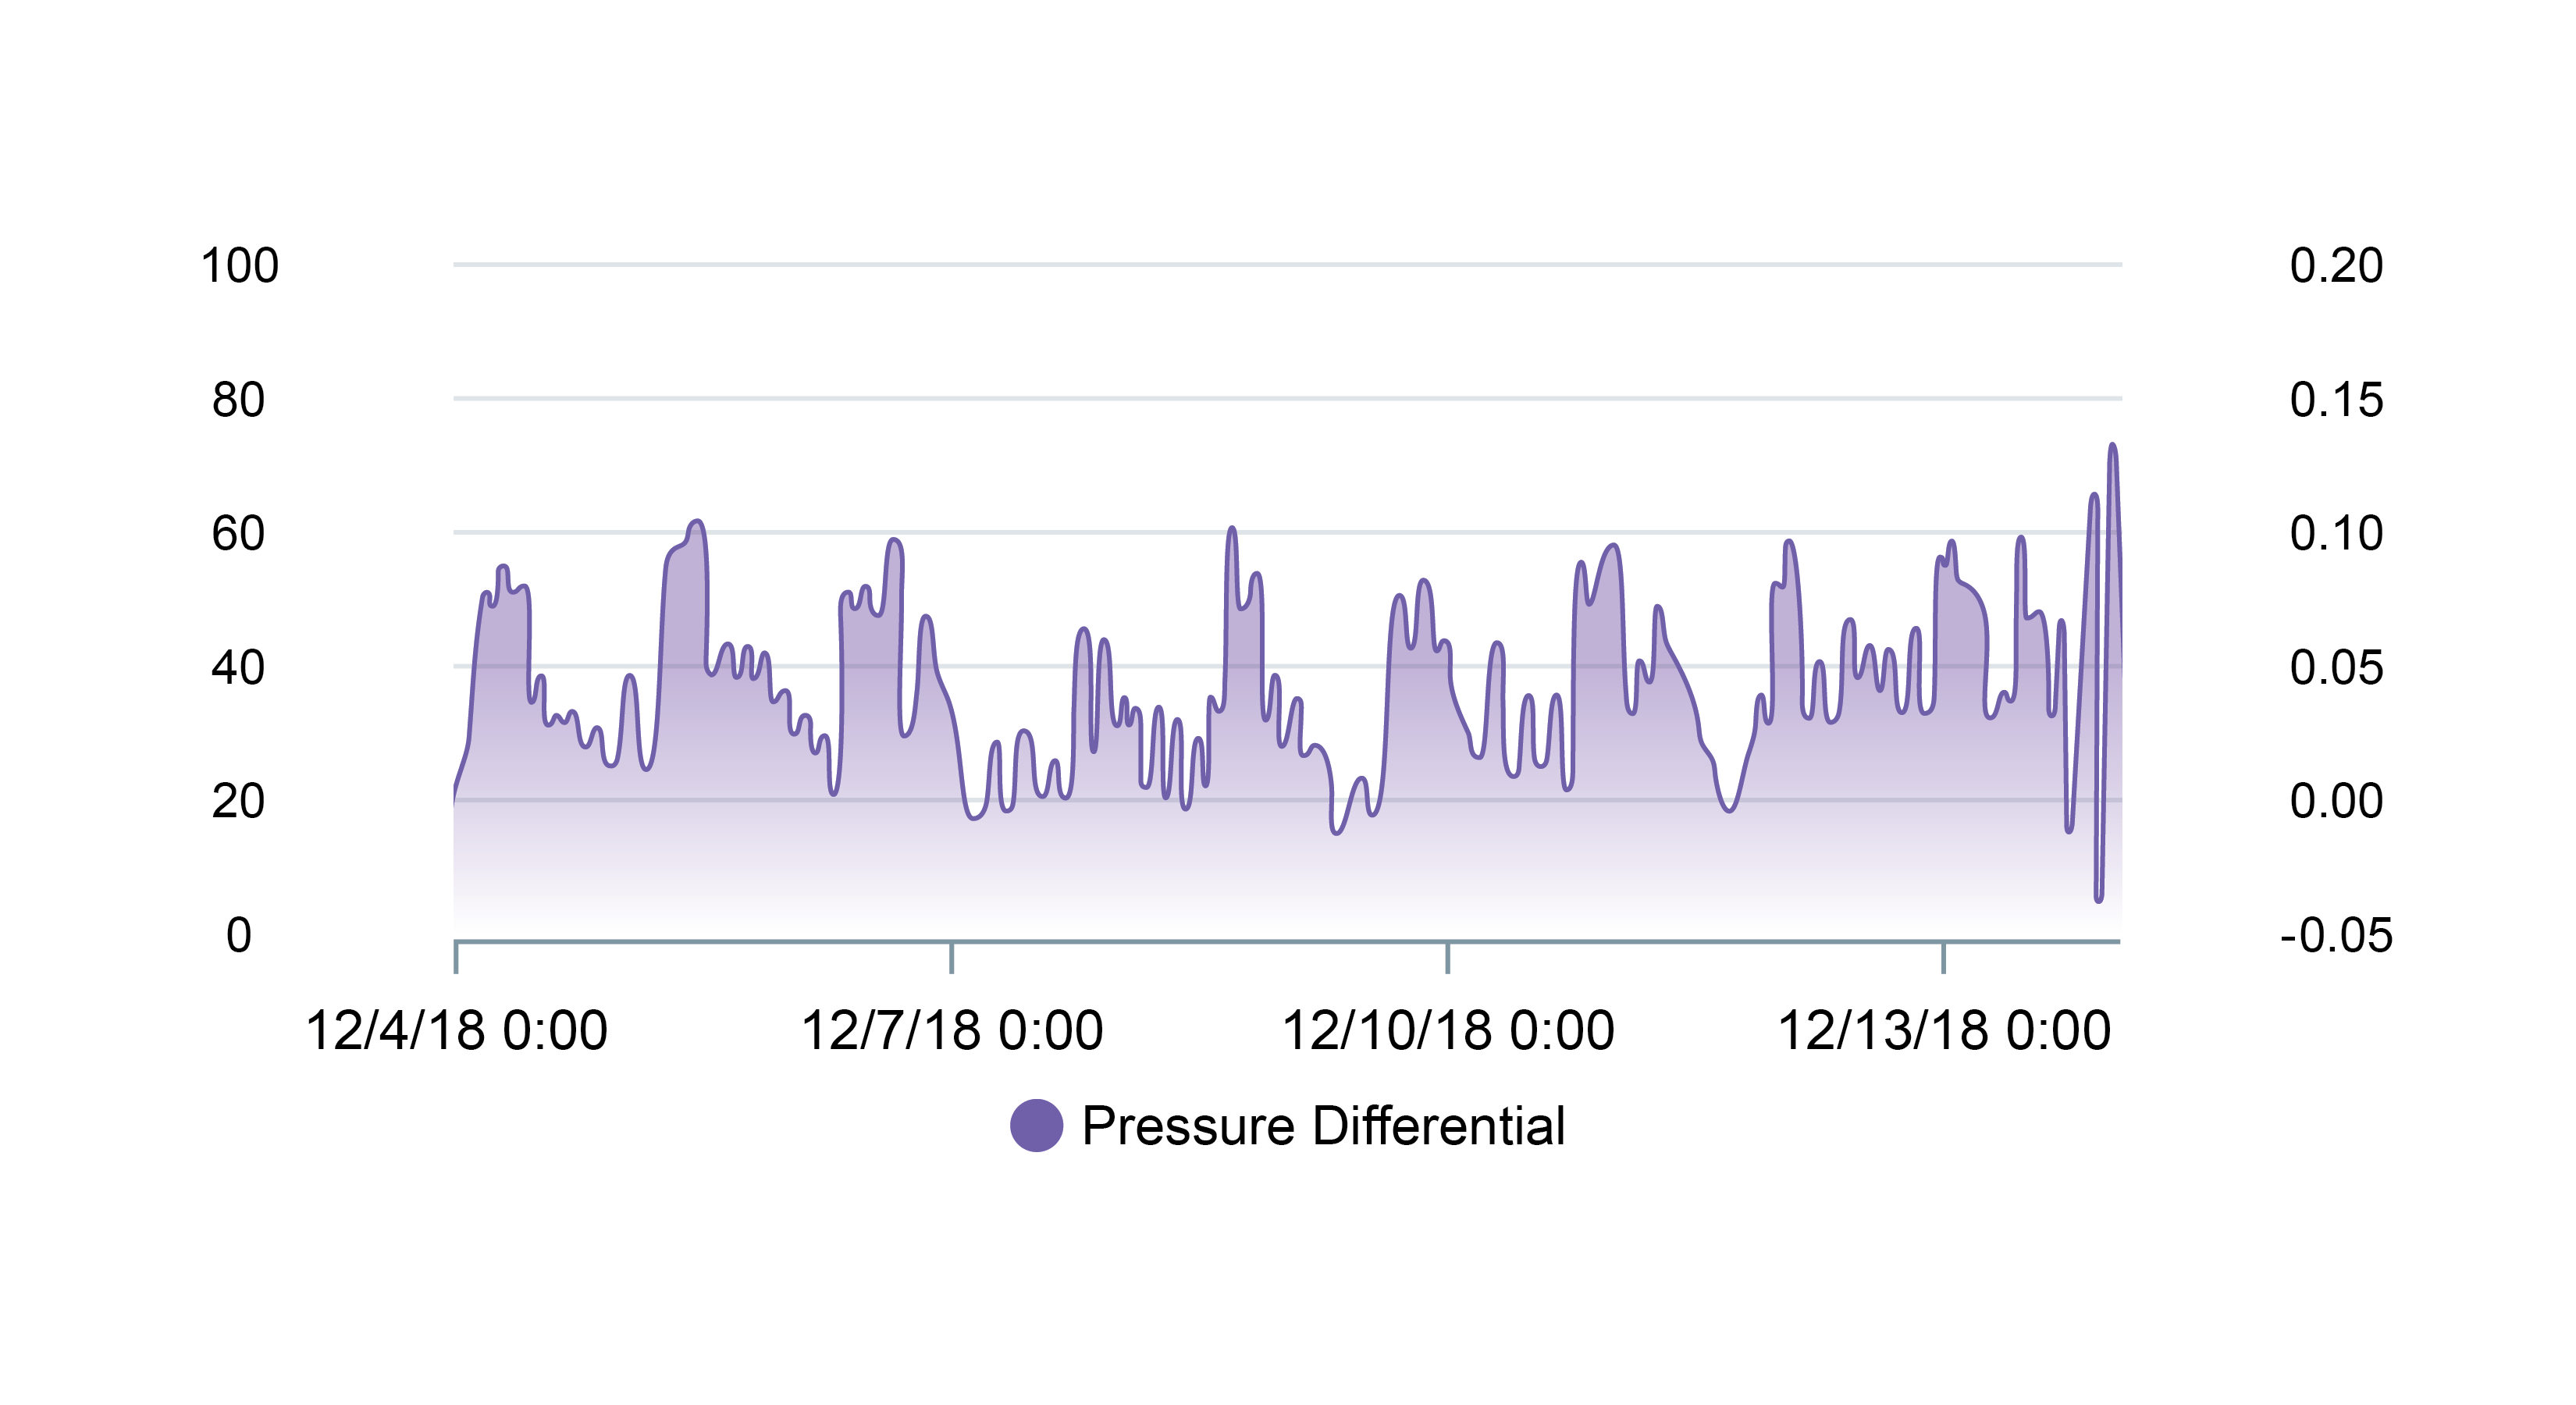Click the '12/10/18 0:00' x-axis label
The image size is (2576, 1405).
pyautogui.click(x=1448, y=1030)
